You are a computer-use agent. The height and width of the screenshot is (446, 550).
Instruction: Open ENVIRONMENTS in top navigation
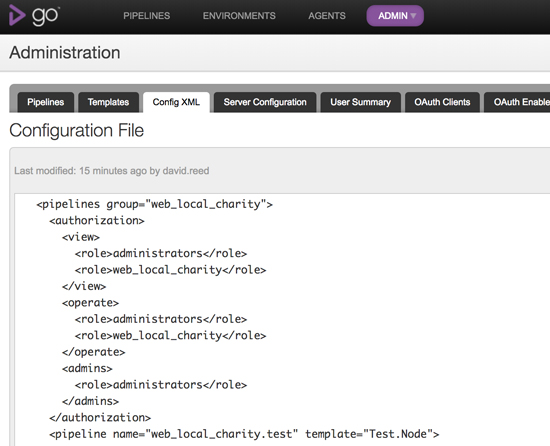239,16
